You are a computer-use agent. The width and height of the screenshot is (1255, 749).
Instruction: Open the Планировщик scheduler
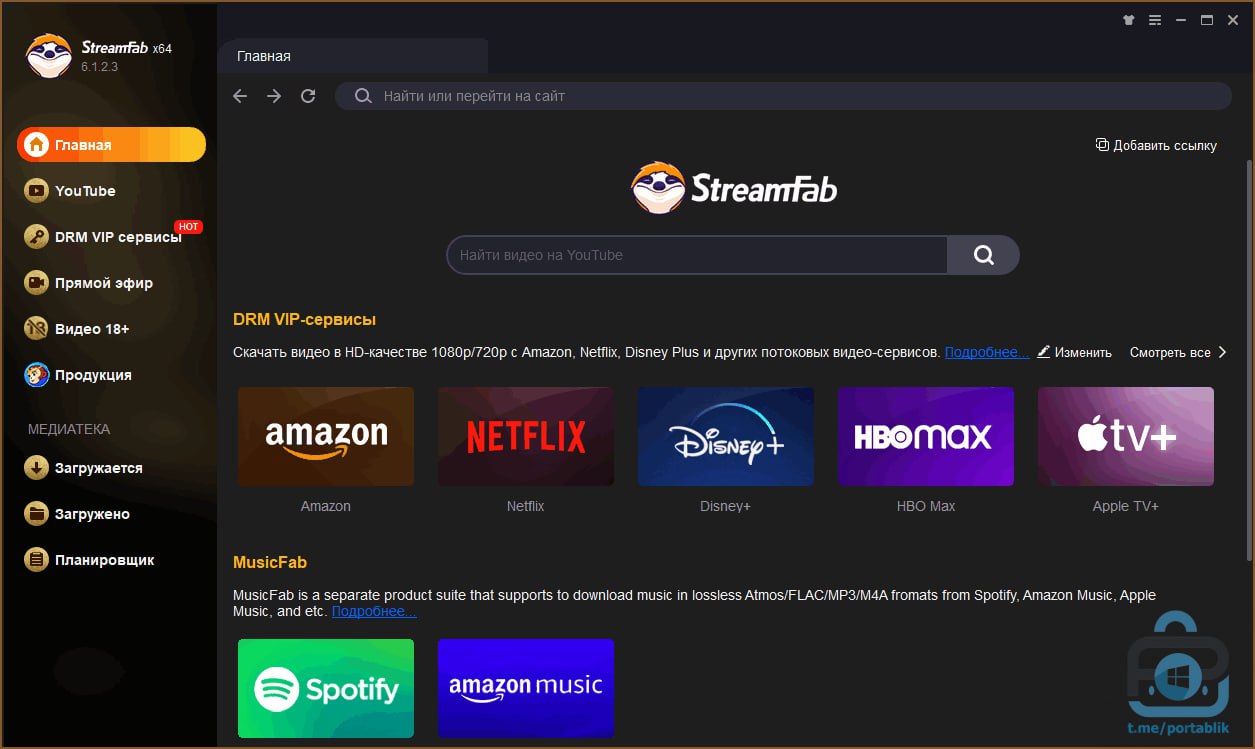point(104,560)
